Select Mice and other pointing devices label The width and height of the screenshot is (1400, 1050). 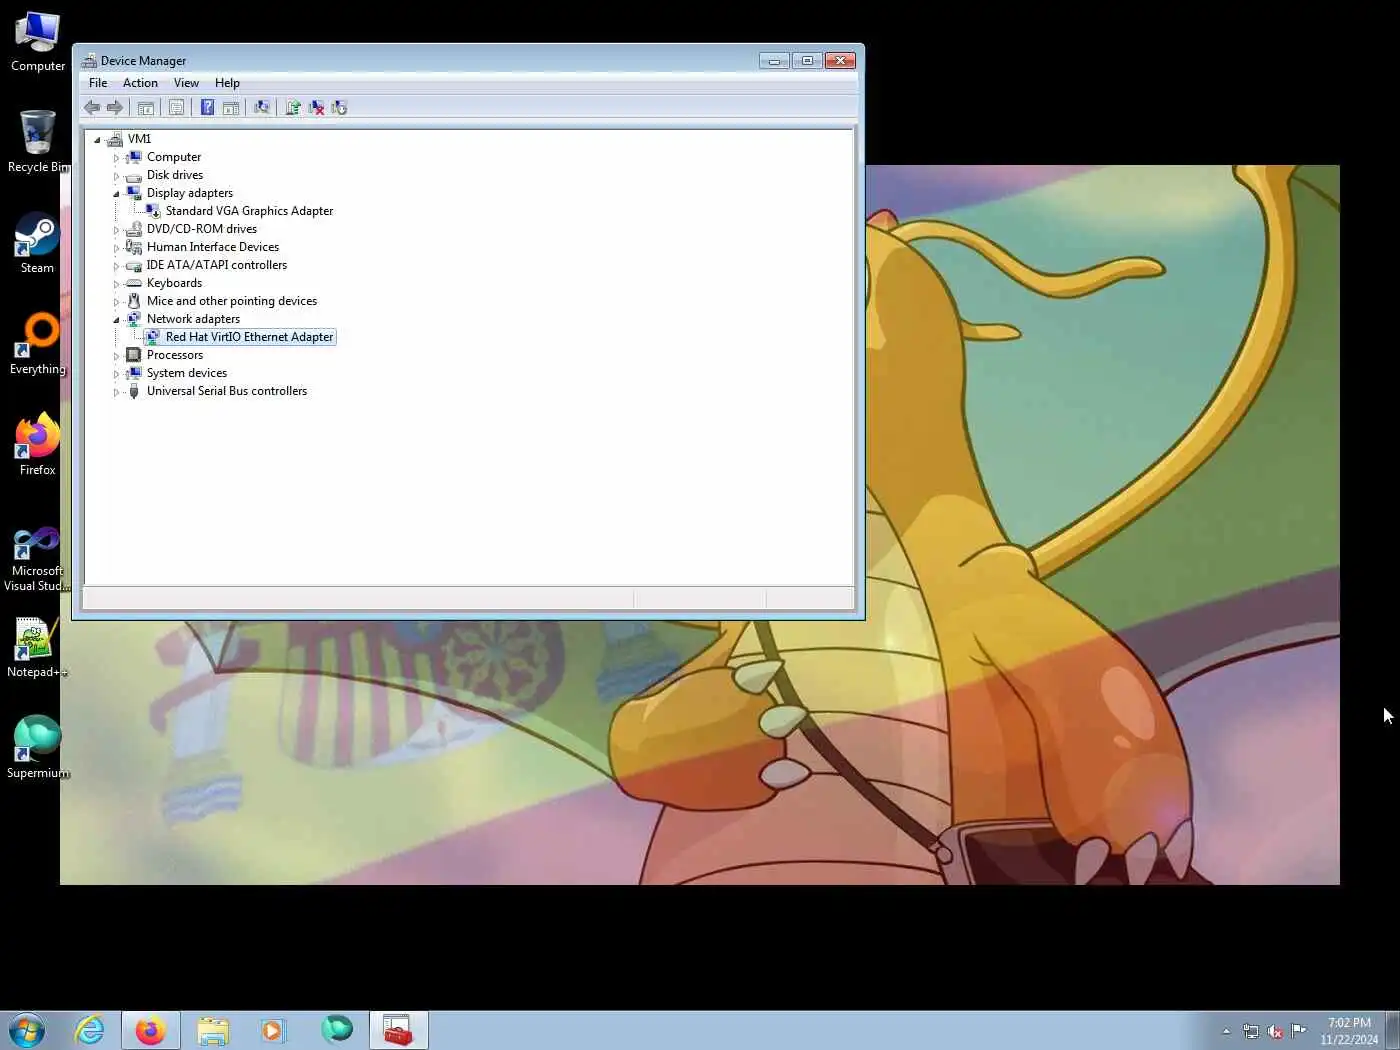231,301
